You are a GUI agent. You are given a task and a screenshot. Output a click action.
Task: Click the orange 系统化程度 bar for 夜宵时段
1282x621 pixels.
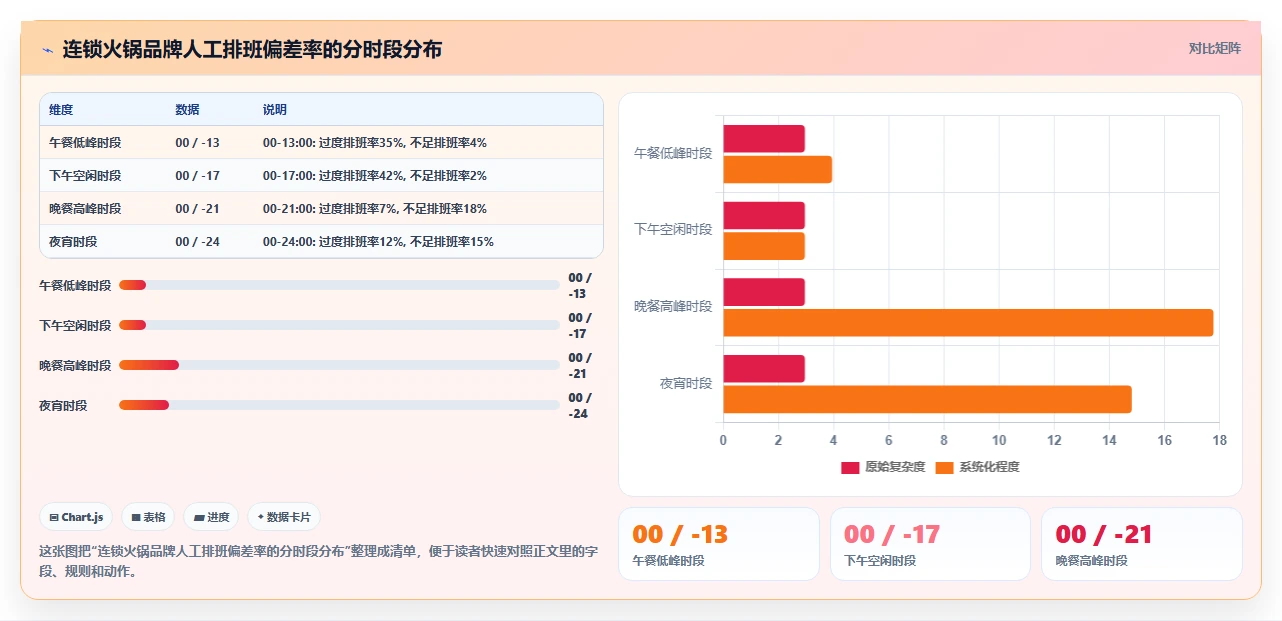(x=927, y=399)
